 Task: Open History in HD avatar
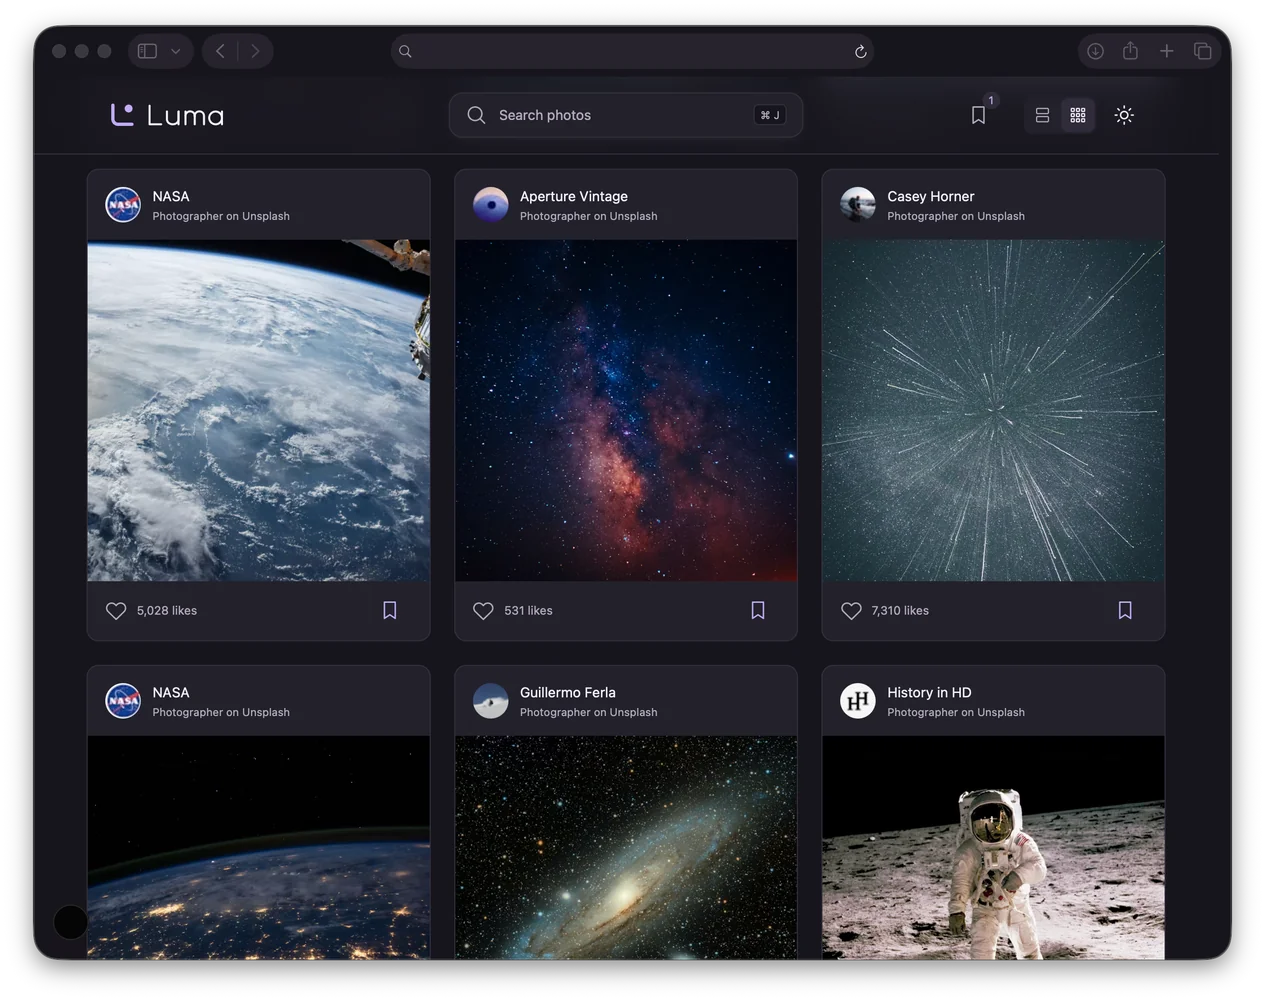(x=858, y=701)
